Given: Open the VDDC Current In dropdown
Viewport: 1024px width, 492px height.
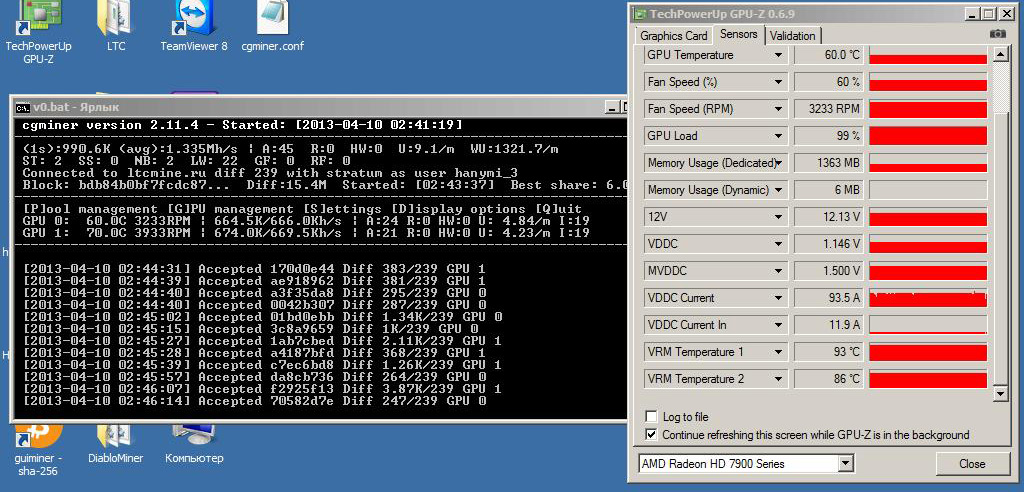Looking at the screenshot, I should pyautogui.click(x=778, y=325).
